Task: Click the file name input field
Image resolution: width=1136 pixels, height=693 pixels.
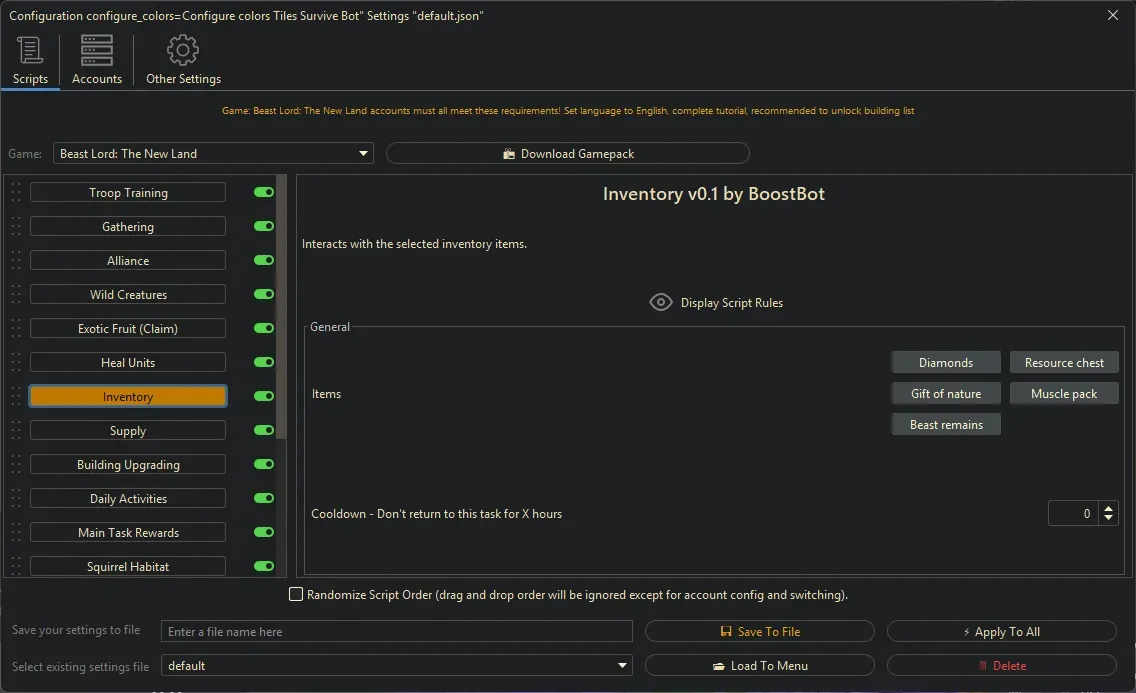Action: click(397, 632)
